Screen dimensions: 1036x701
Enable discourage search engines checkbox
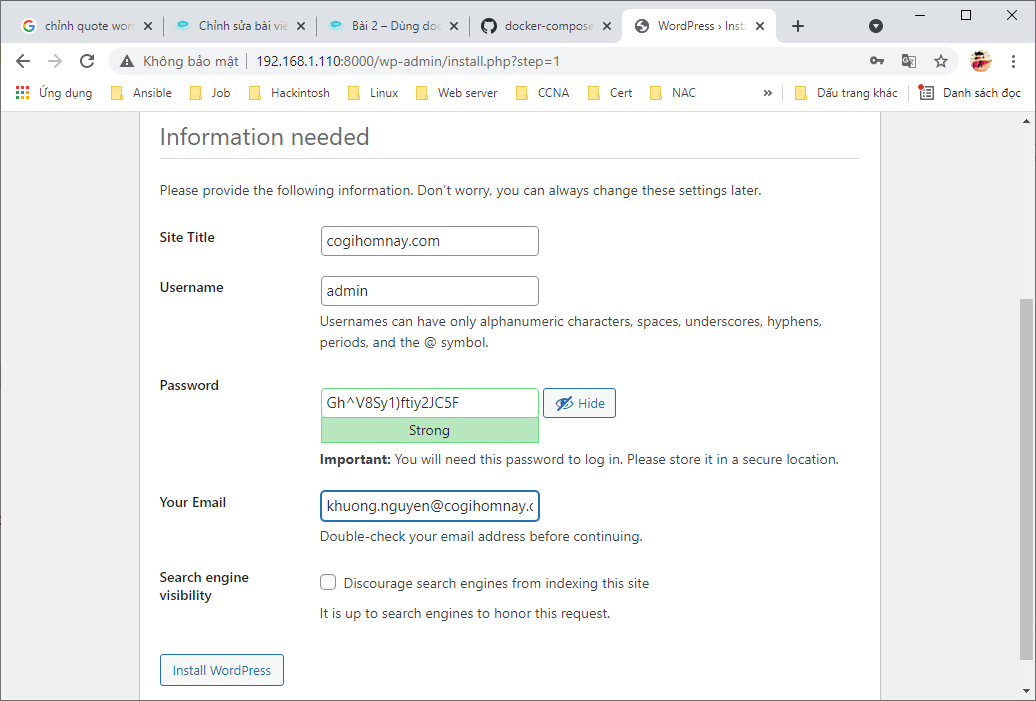coord(328,582)
